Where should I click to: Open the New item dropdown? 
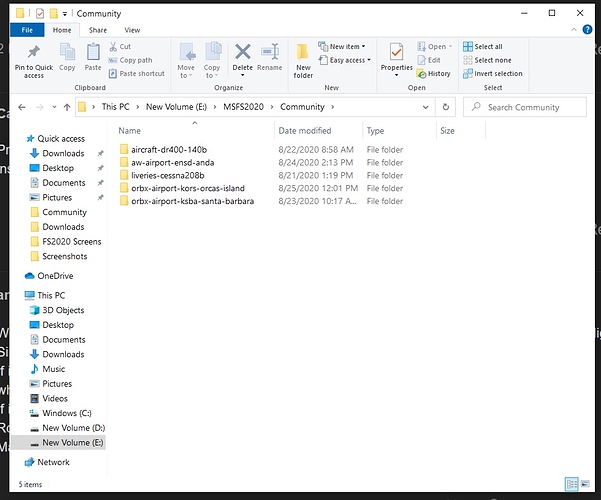[342, 46]
